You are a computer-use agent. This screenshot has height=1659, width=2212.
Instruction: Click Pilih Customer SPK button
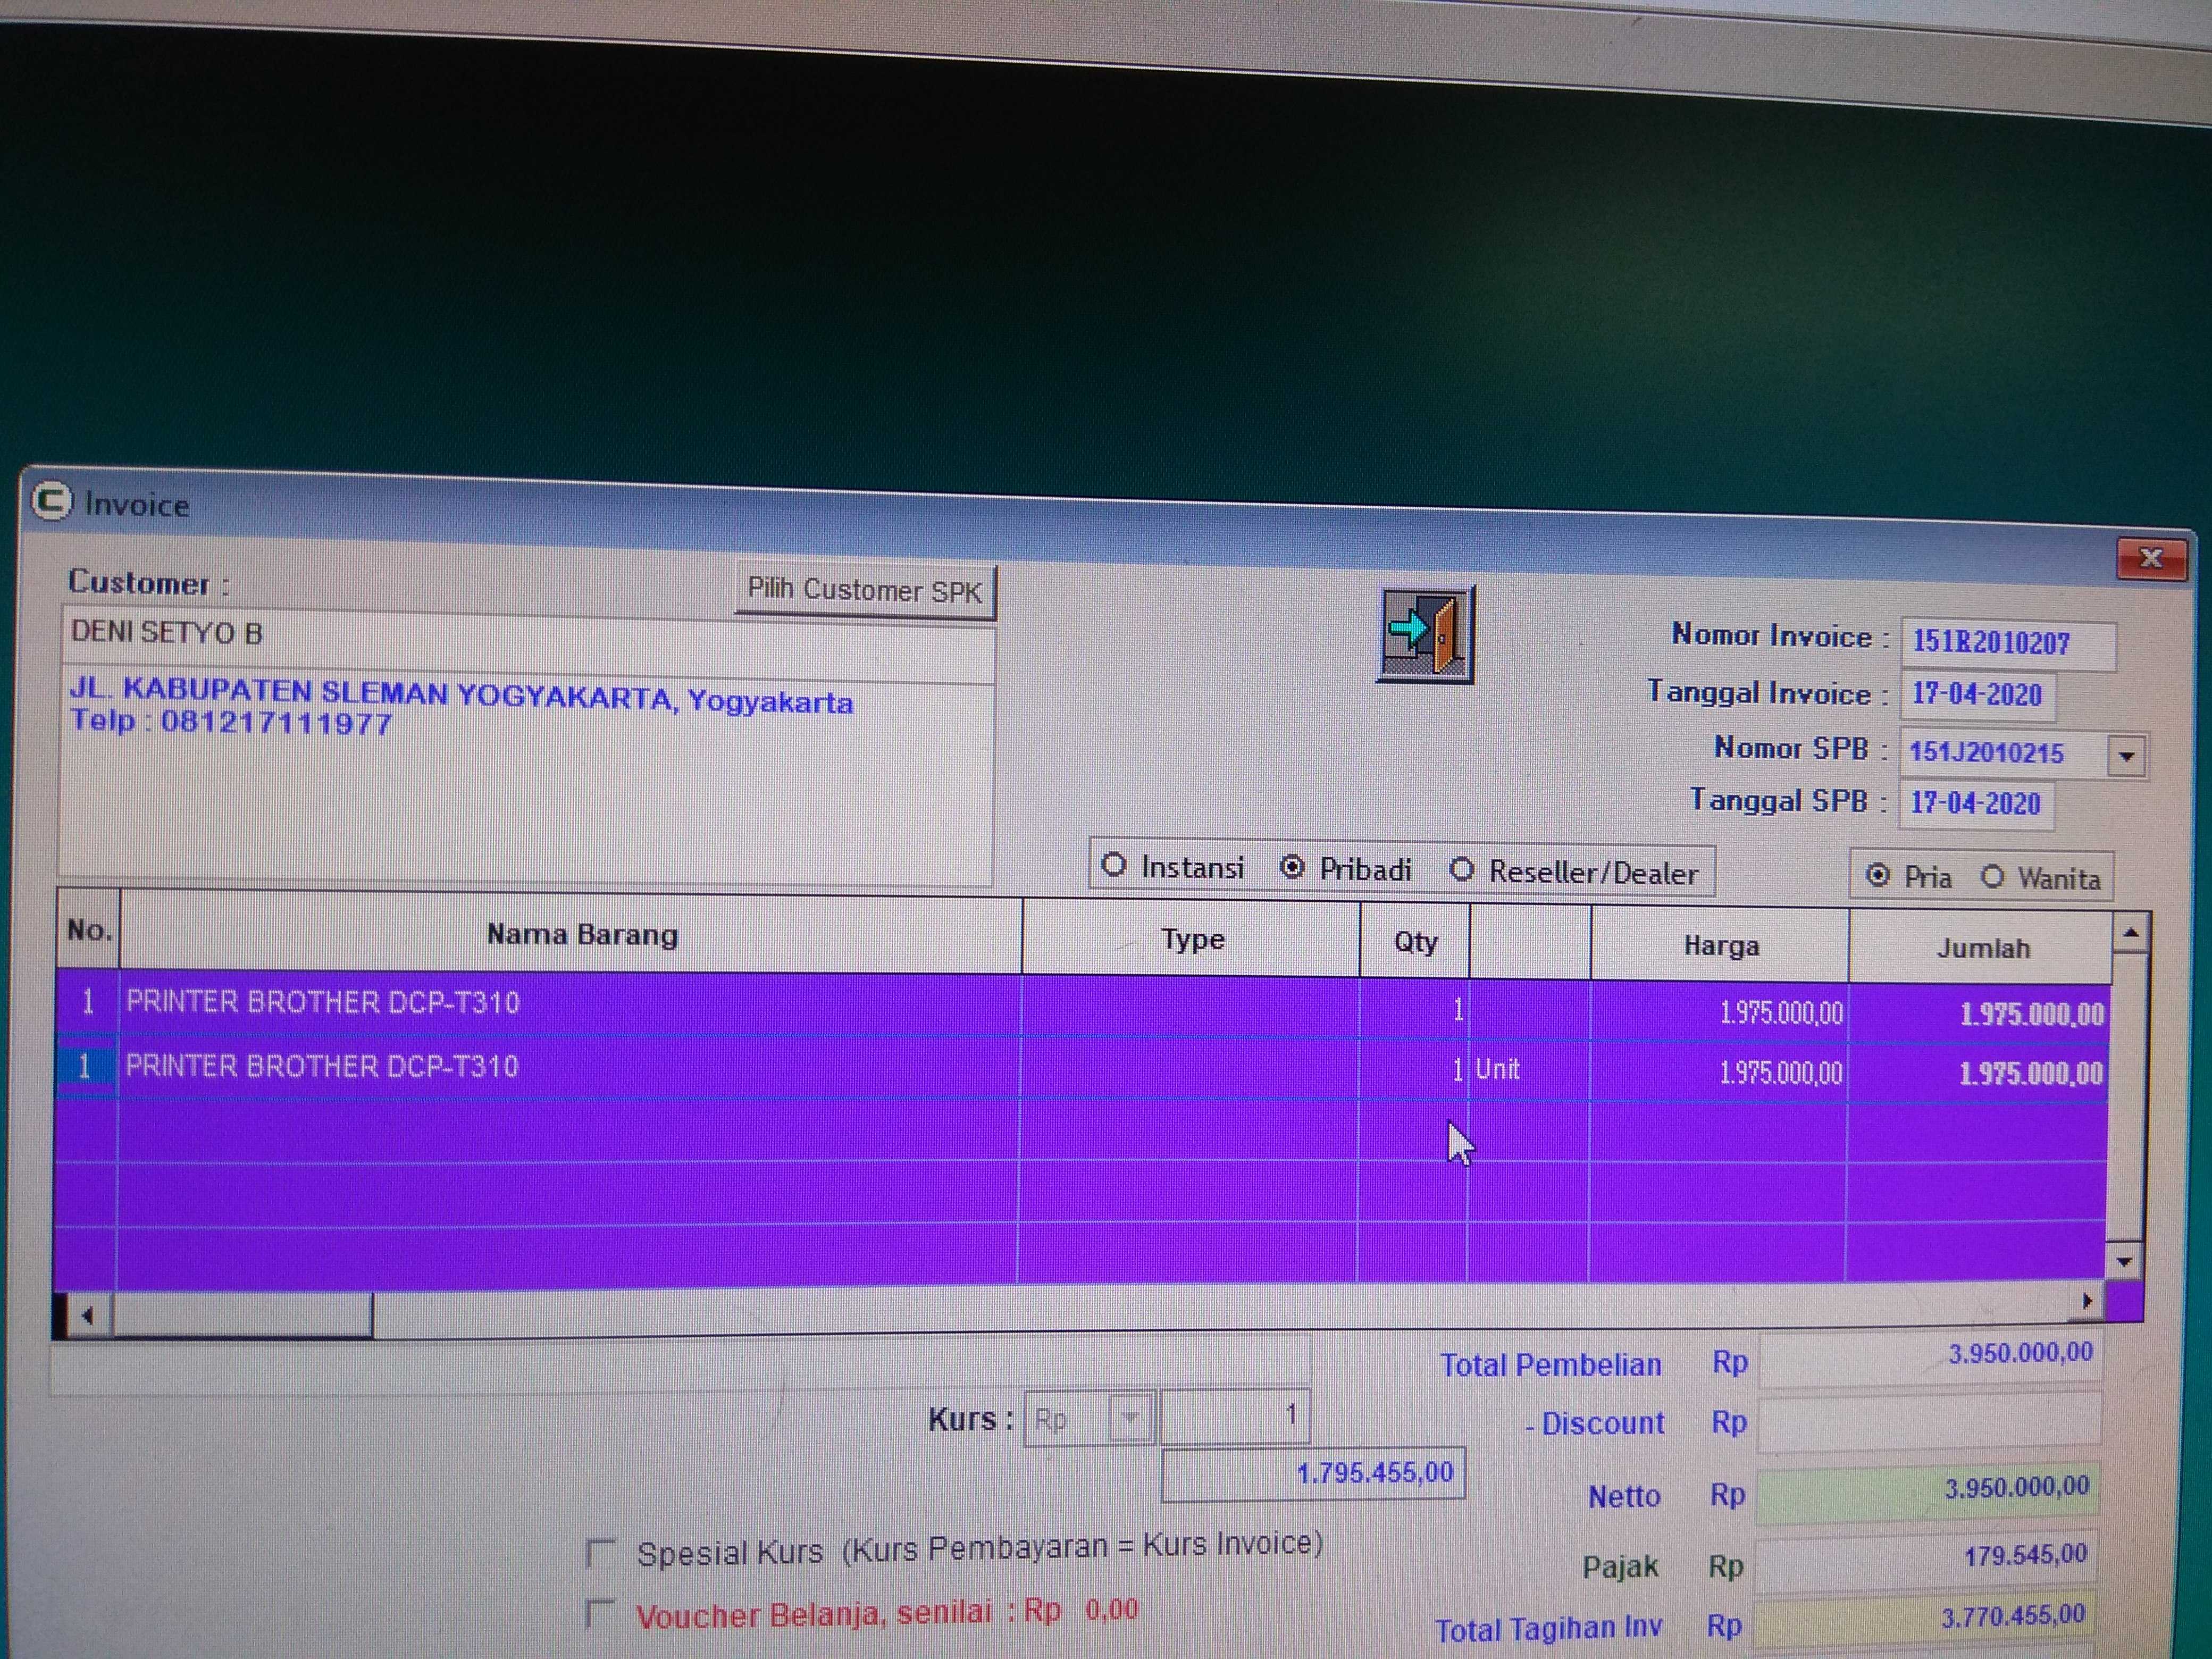point(865,591)
